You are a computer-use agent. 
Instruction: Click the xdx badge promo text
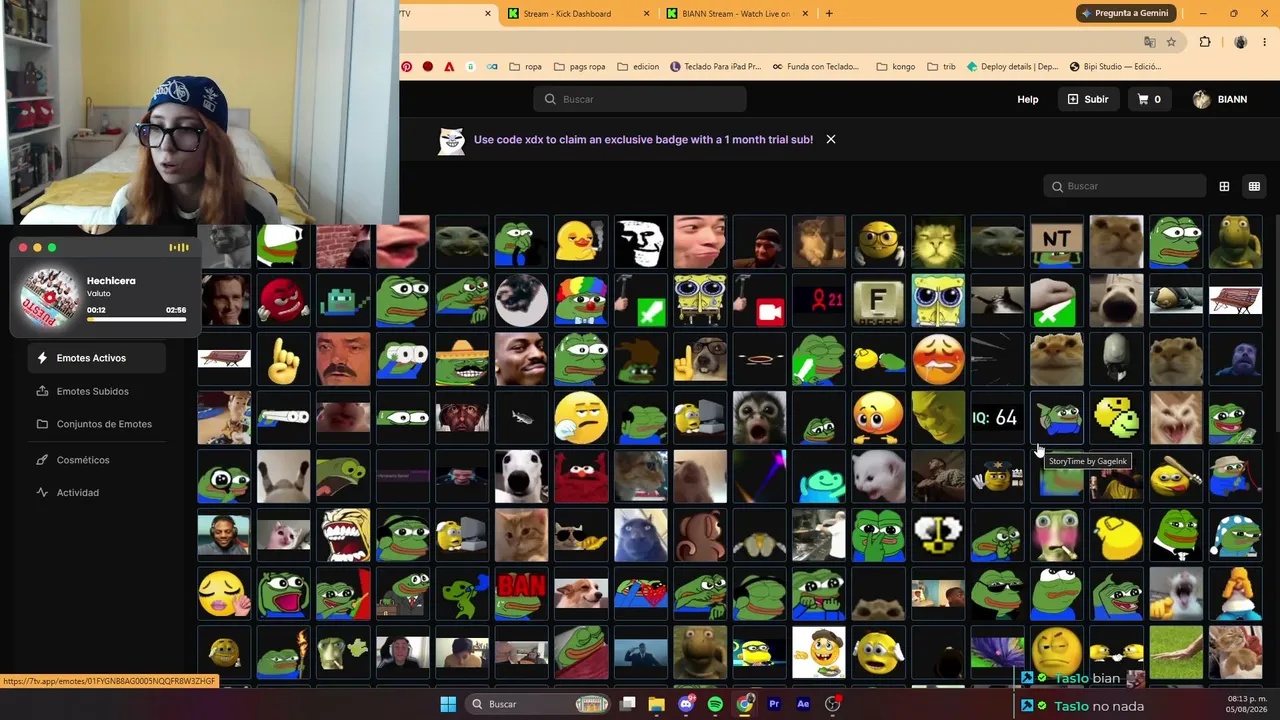pos(643,140)
